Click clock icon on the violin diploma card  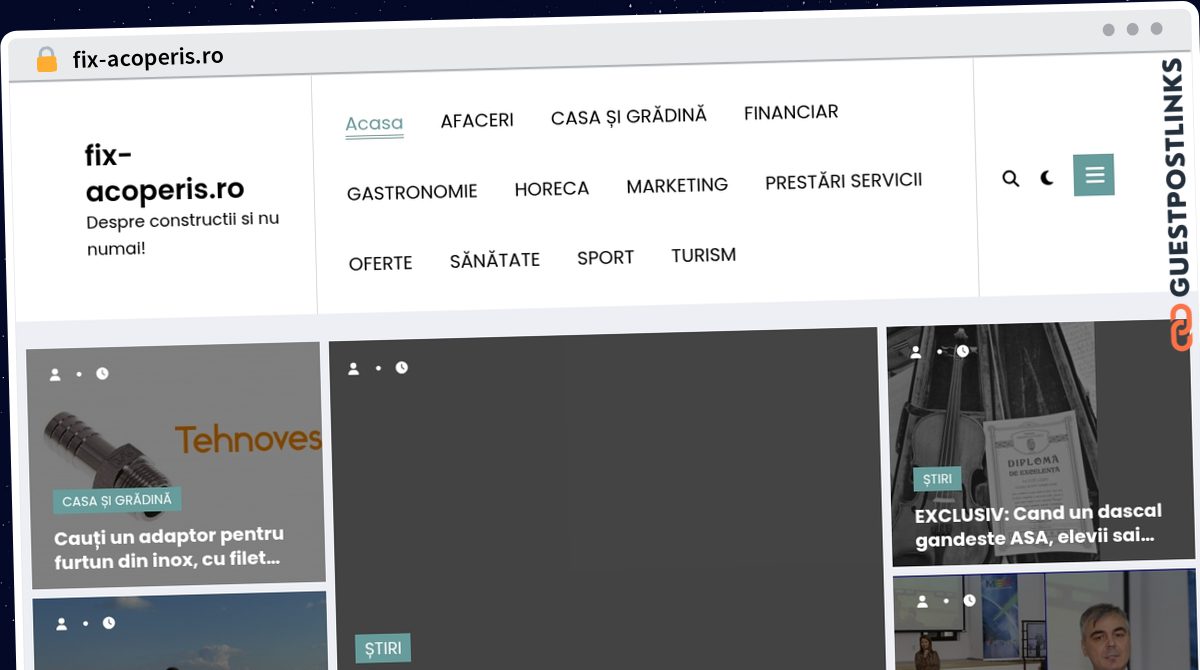962,351
